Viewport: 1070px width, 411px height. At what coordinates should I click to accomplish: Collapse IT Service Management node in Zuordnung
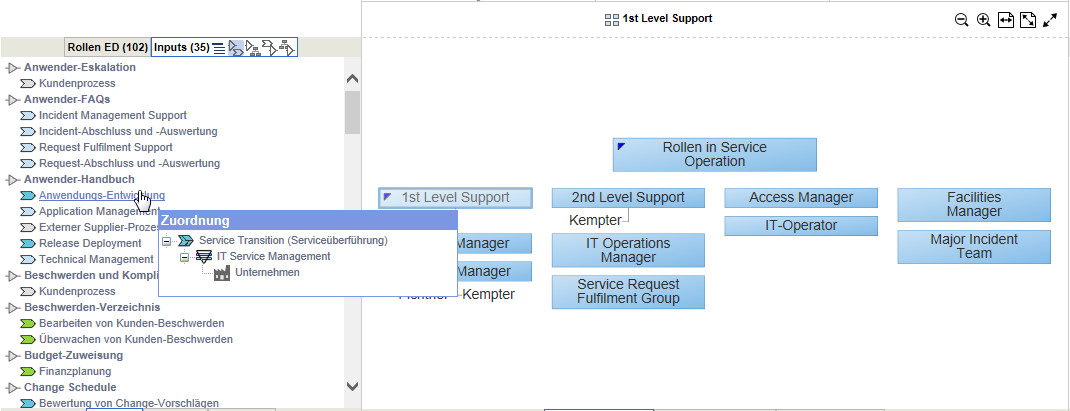click(x=184, y=257)
